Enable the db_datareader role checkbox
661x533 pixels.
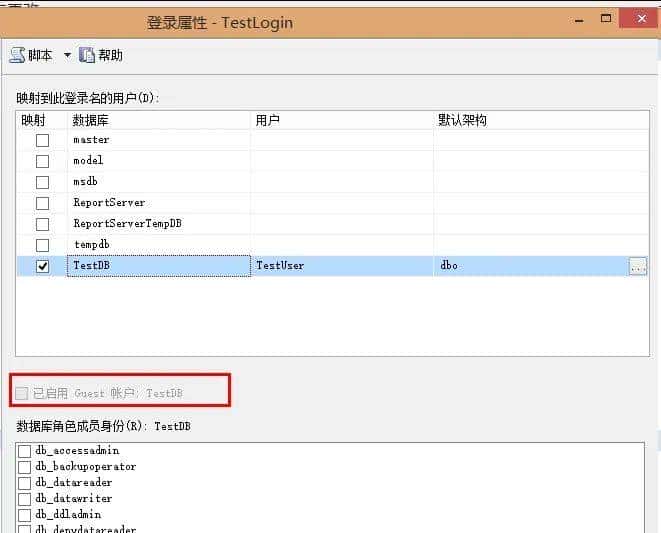(24, 483)
